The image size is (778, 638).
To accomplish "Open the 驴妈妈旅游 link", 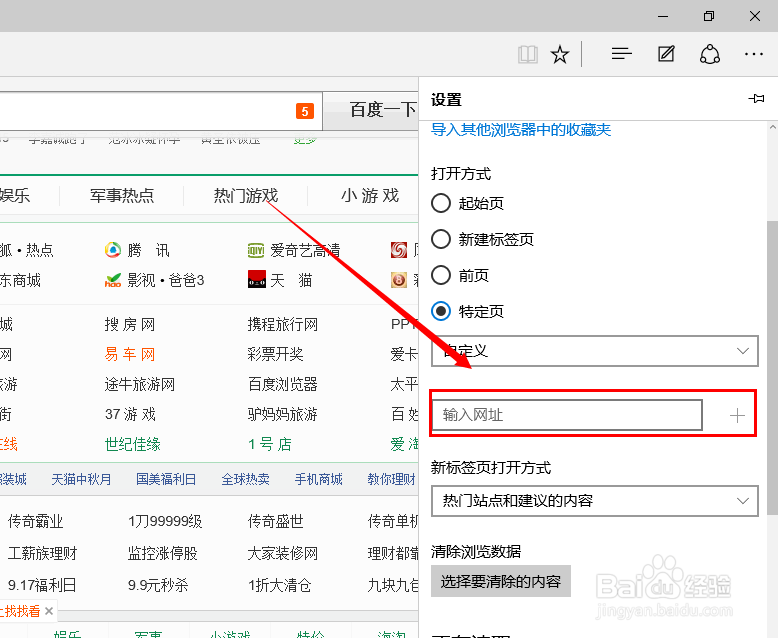I will click(x=282, y=414).
